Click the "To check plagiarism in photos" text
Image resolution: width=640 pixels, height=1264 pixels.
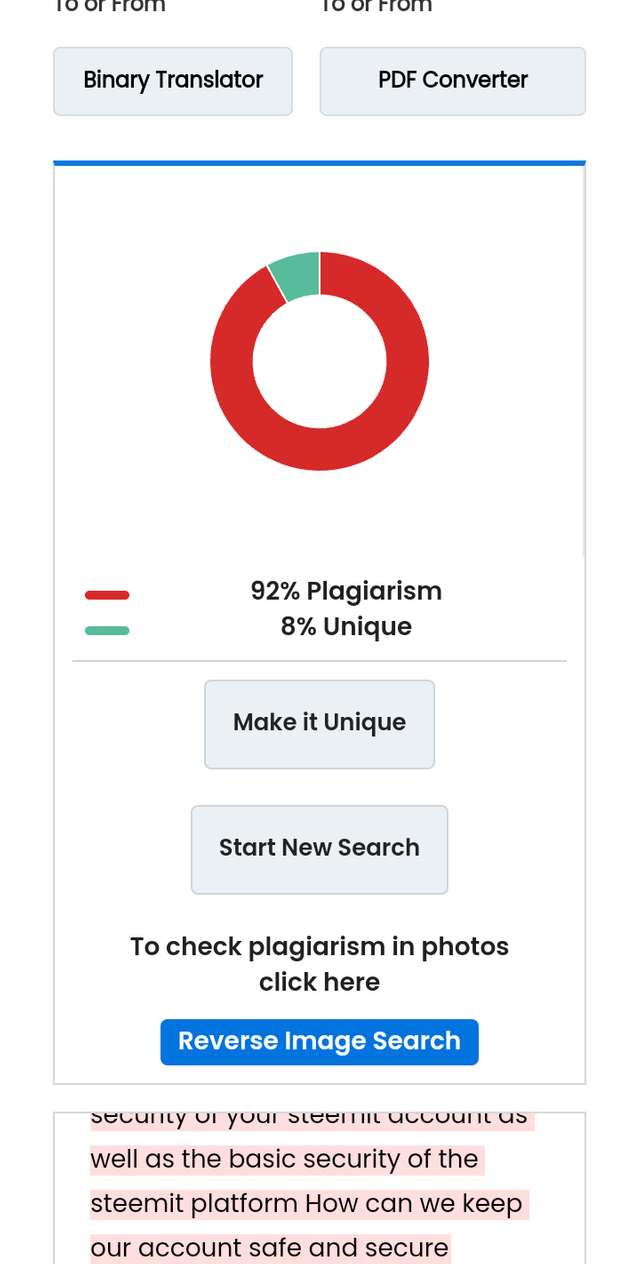coord(319,947)
